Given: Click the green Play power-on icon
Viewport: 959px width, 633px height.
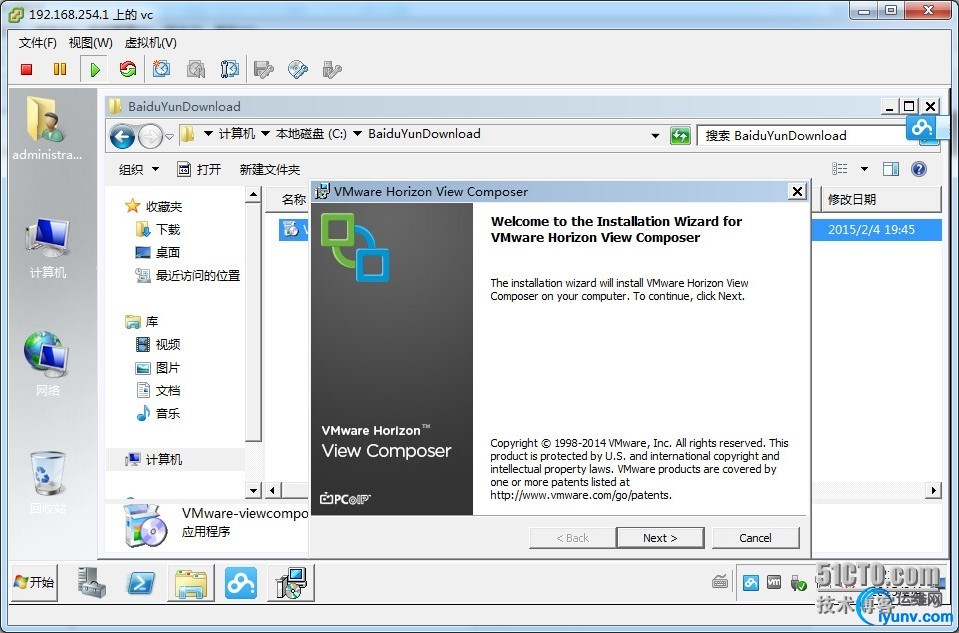Looking at the screenshot, I should (94, 69).
